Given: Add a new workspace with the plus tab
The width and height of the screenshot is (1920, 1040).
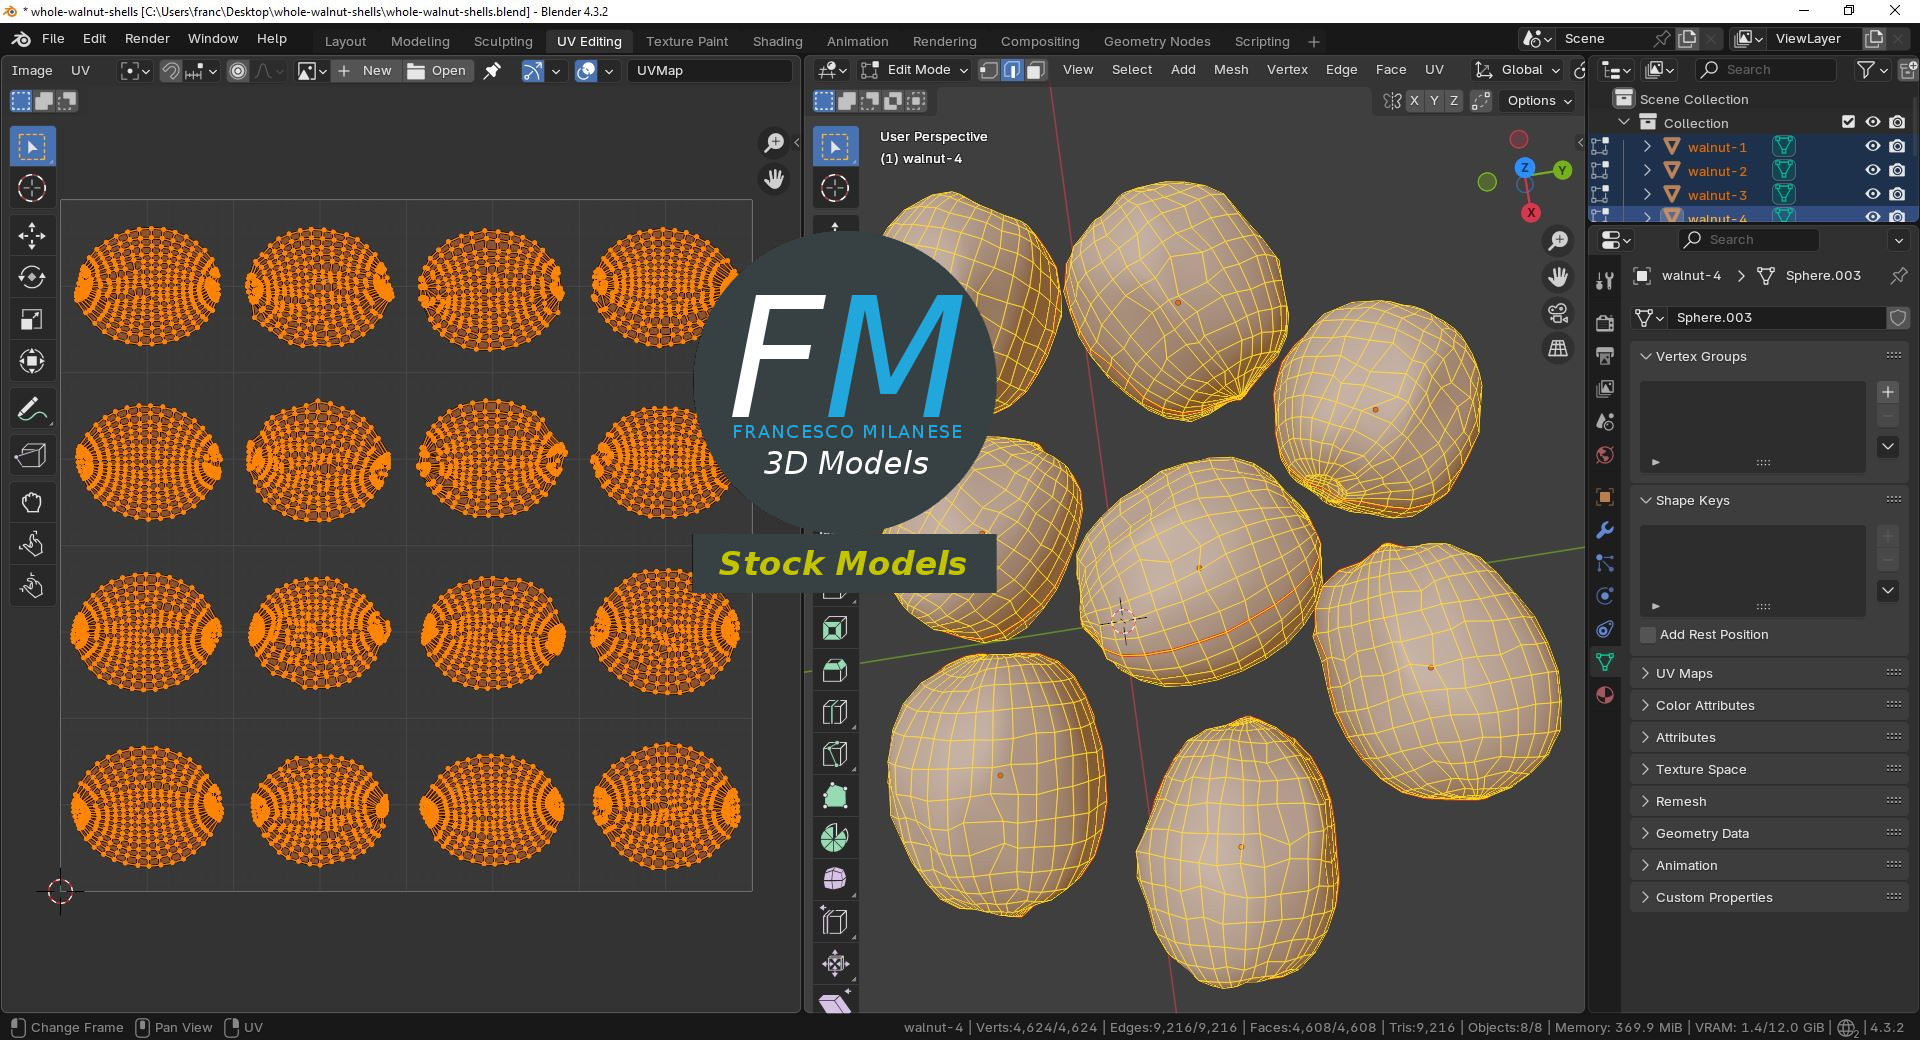Looking at the screenshot, I should click(1314, 42).
